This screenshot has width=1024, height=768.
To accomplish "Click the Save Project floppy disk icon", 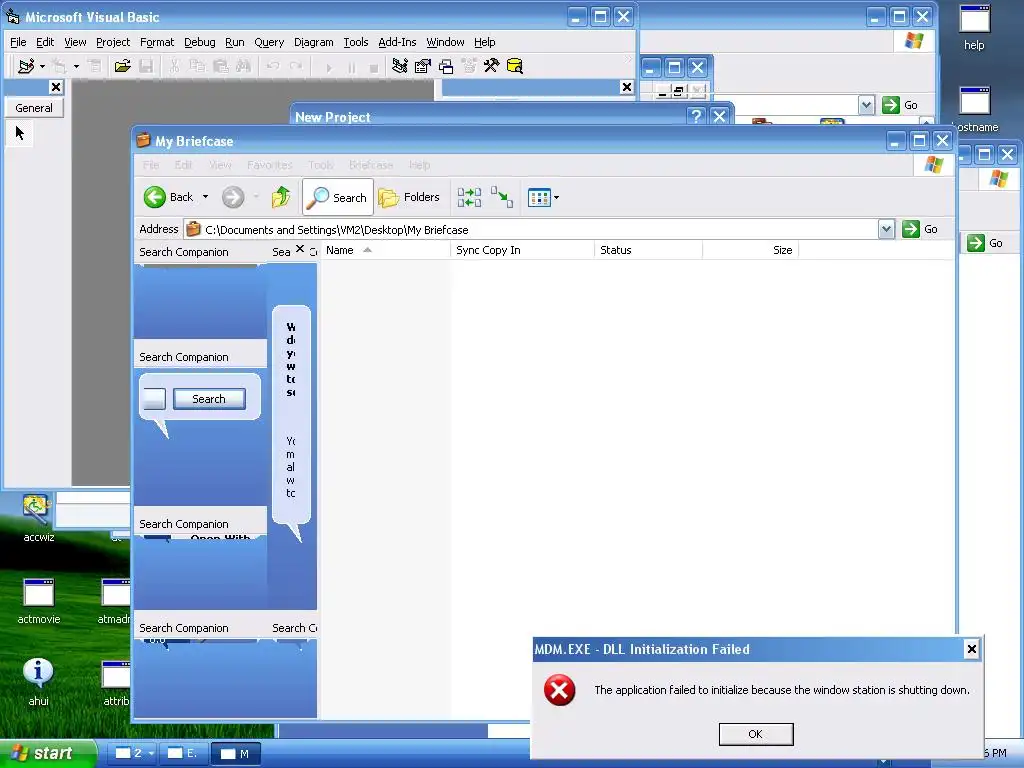I will (x=146, y=66).
